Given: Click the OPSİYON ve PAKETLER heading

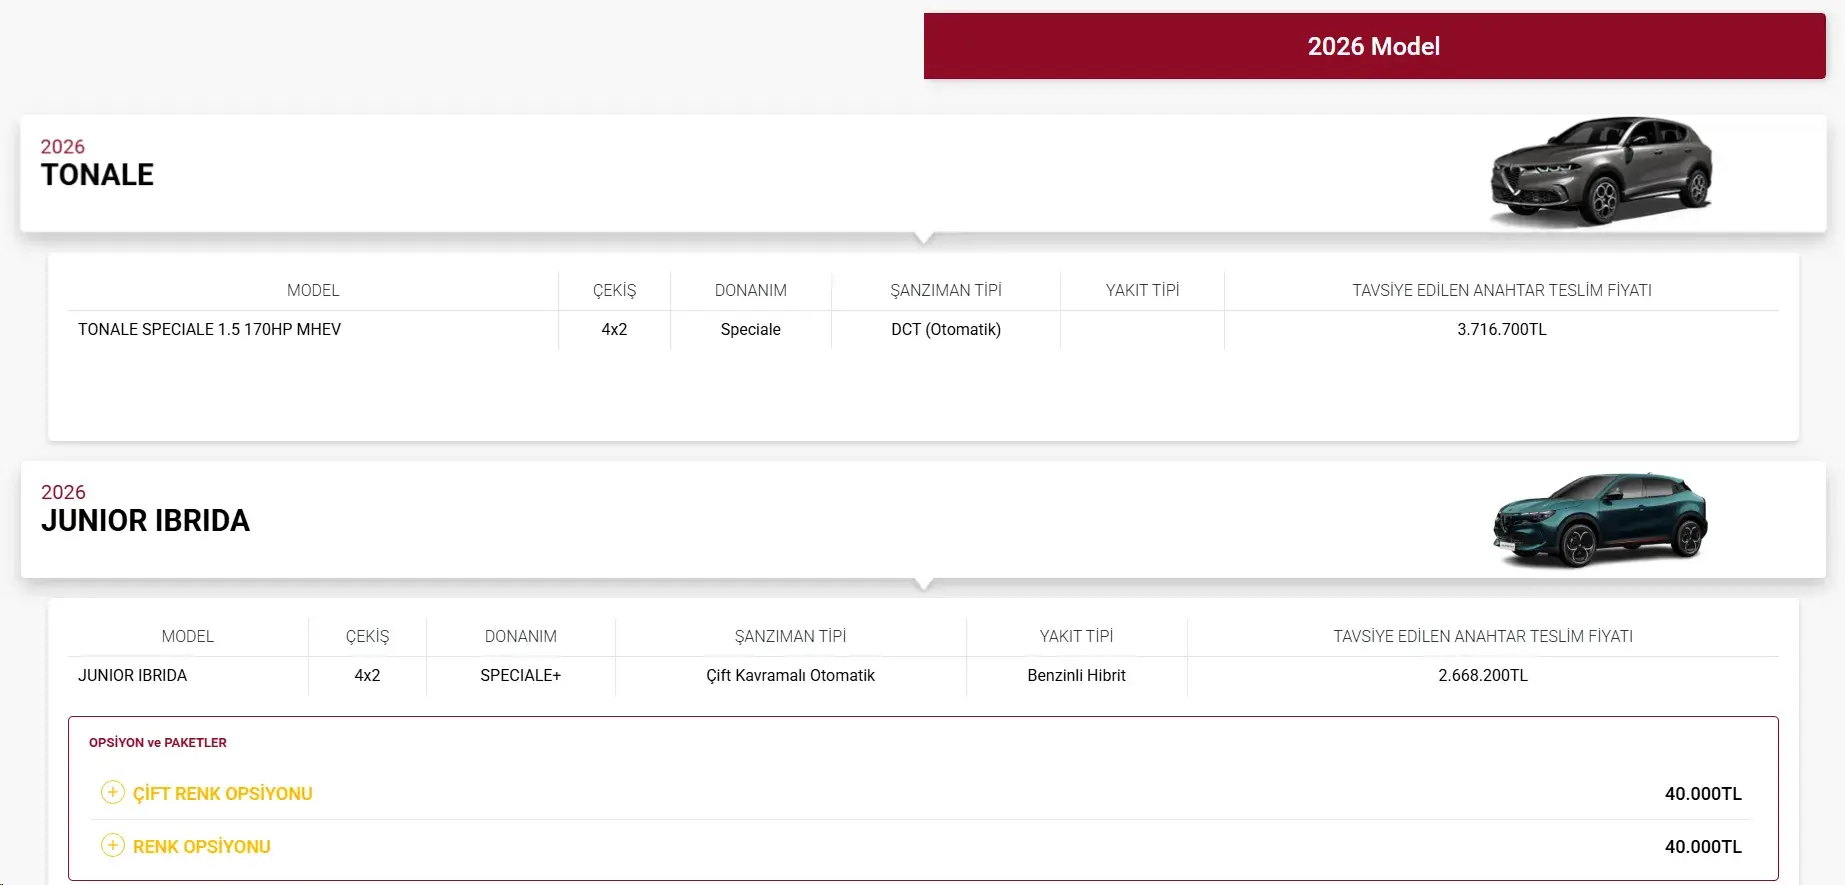Looking at the screenshot, I should pos(158,743).
